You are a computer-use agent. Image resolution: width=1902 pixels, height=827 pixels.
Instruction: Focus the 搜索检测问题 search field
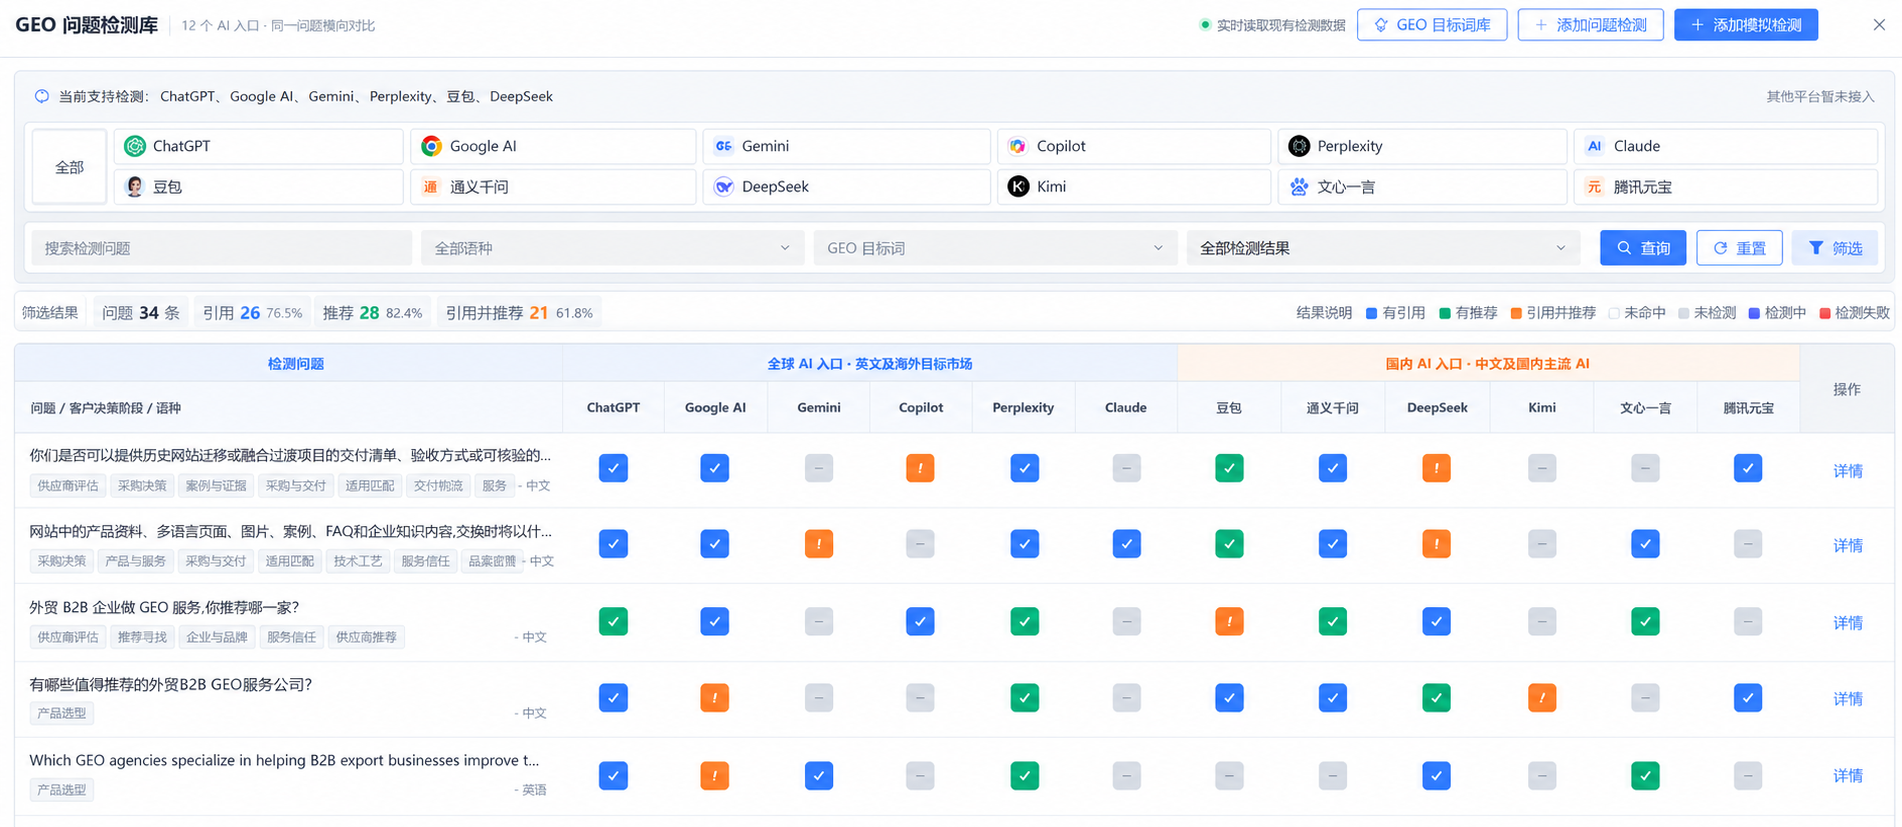pyautogui.click(x=221, y=248)
